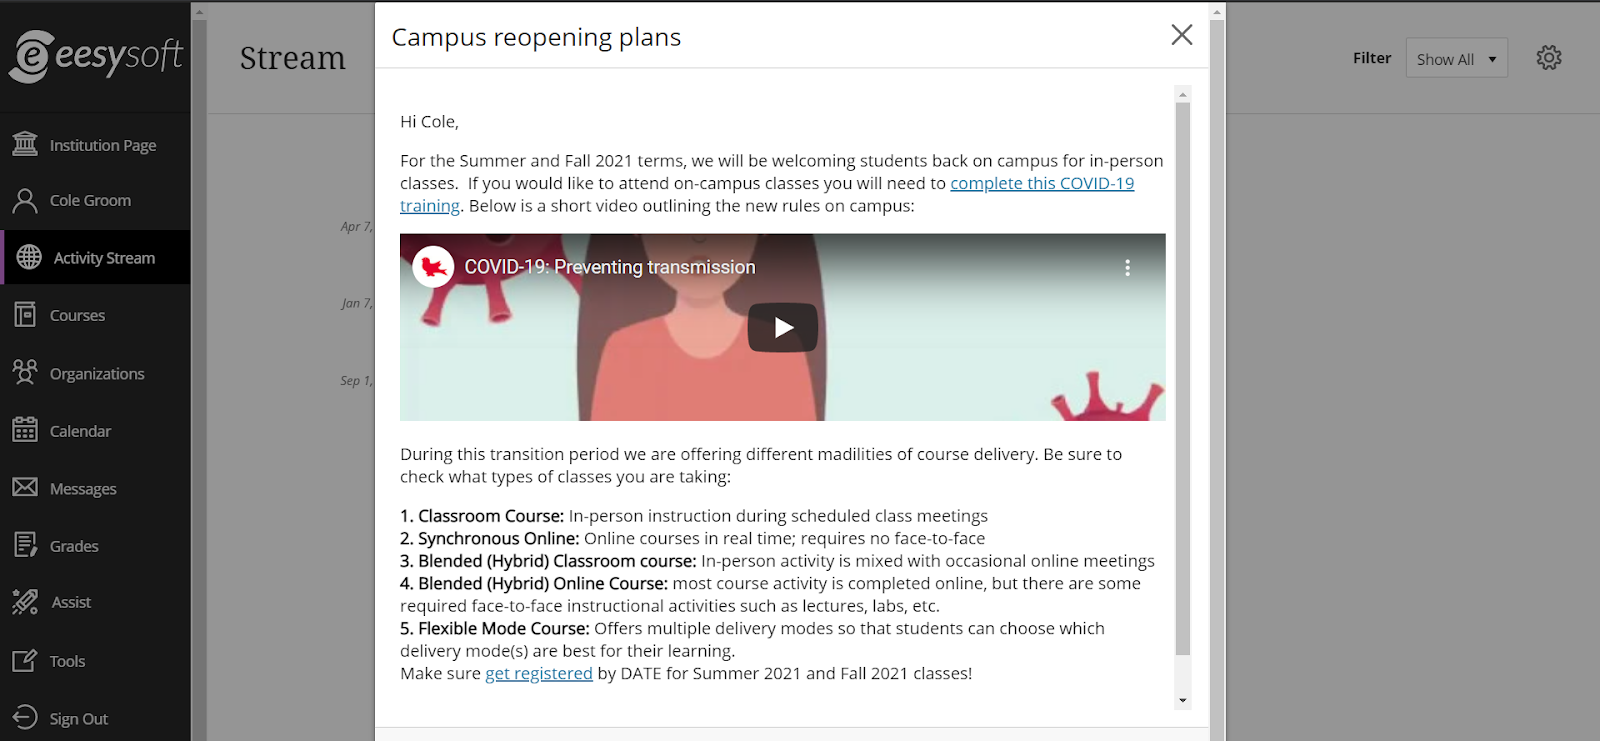Click the Assist wand icon
1600x741 pixels.
[25, 602]
